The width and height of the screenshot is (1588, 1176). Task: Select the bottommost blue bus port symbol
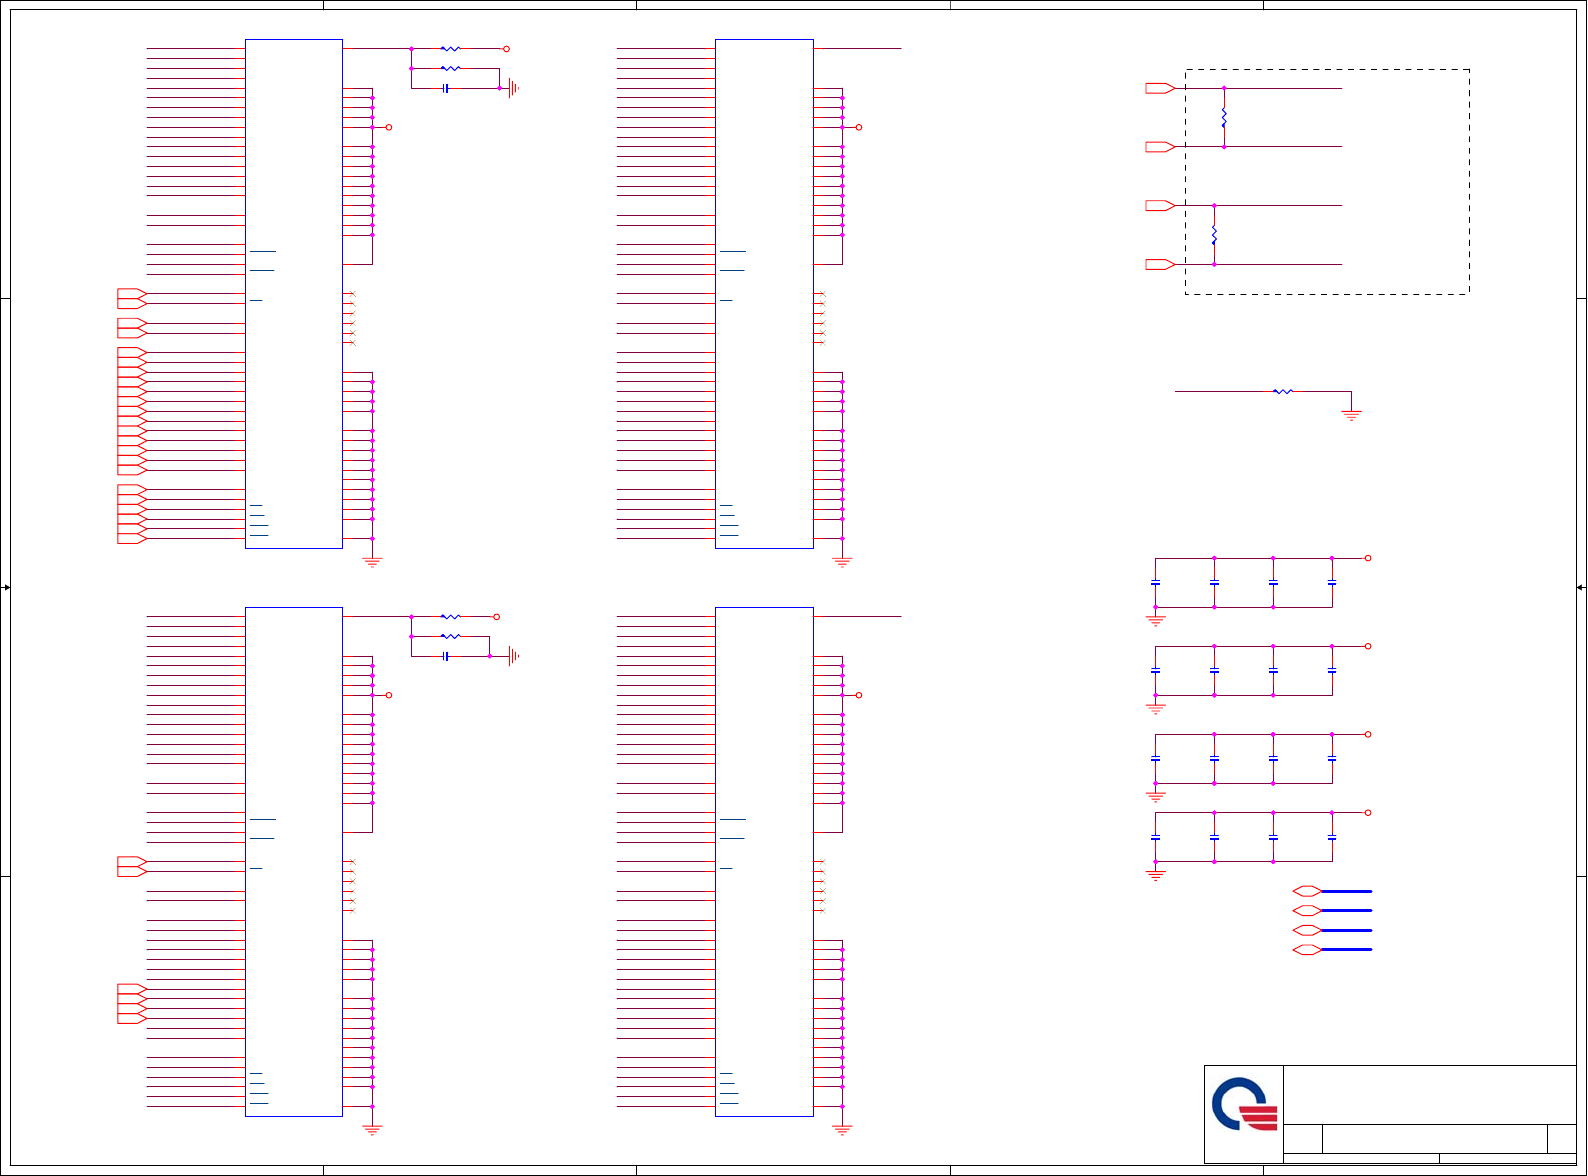tap(1307, 950)
